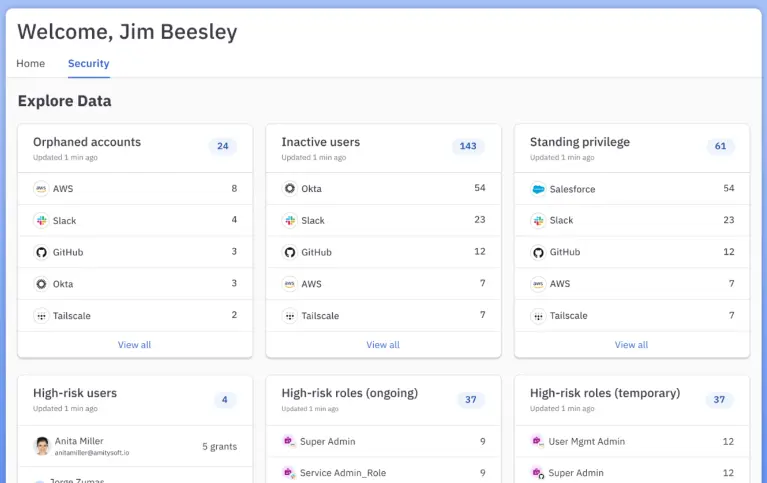Open the GitHub row in Standing privilege
The image size is (767, 483).
pos(631,253)
